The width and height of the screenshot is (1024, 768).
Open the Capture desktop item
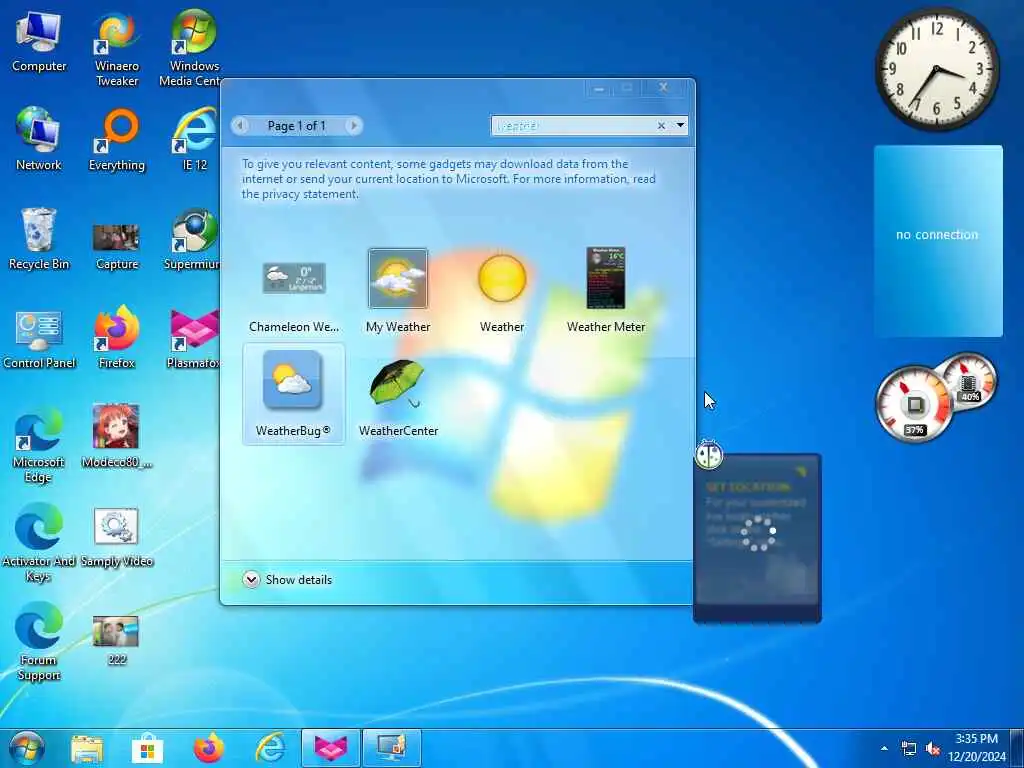(x=117, y=246)
